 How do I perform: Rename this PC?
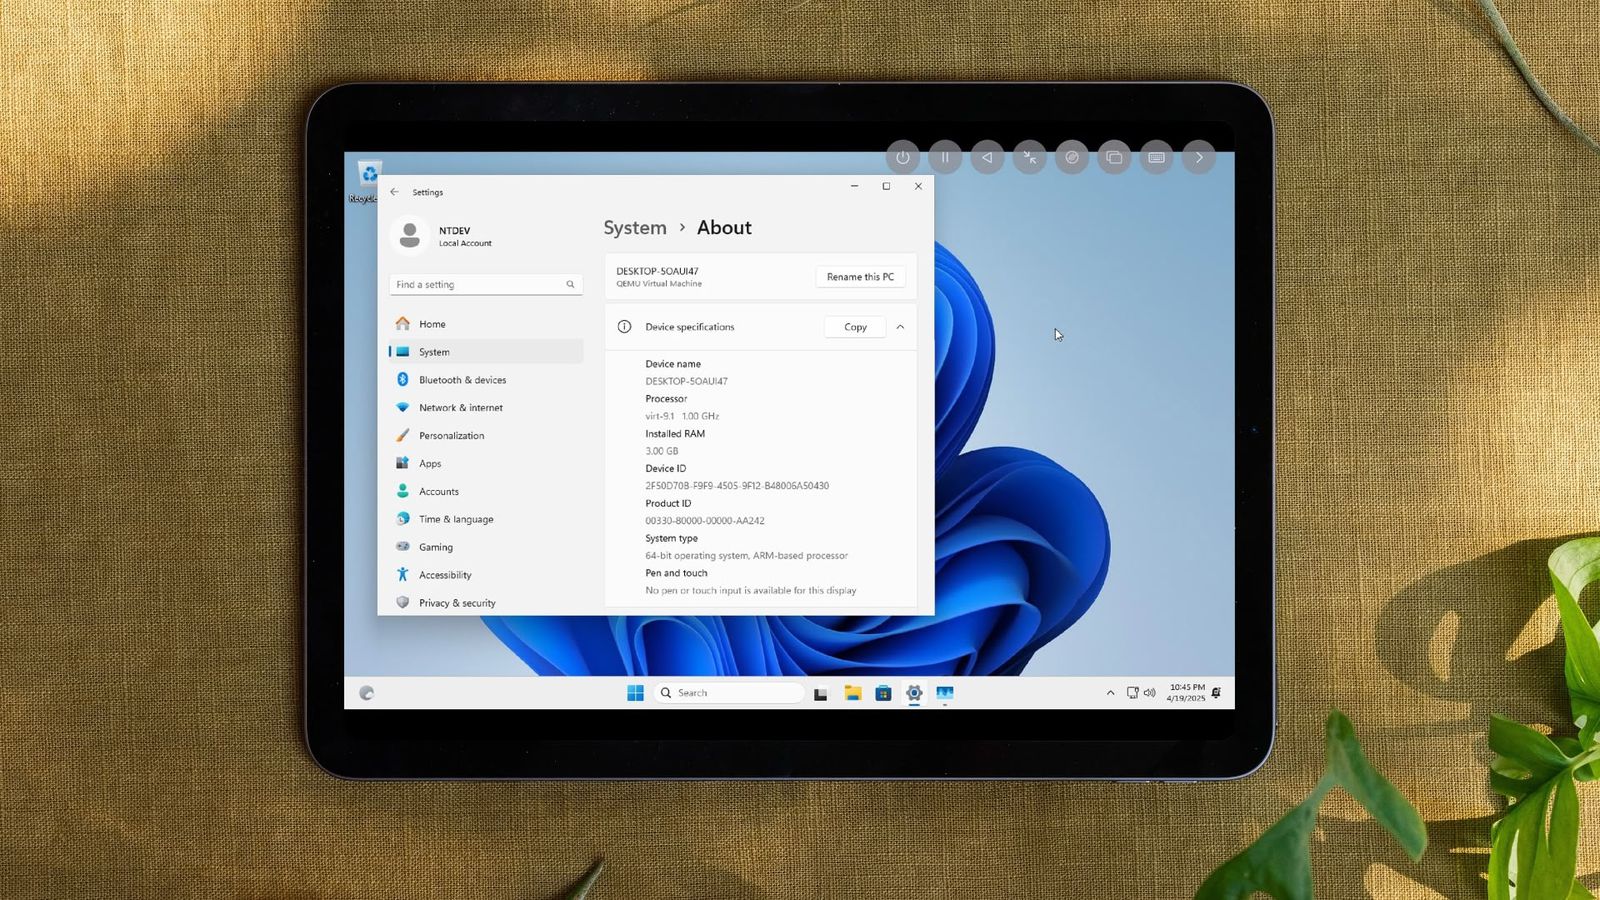pyautogui.click(x=860, y=277)
